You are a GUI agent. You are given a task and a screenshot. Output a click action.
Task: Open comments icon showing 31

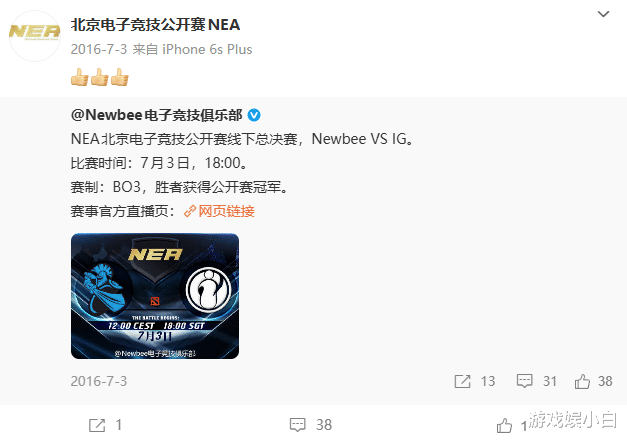tap(524, 381)
